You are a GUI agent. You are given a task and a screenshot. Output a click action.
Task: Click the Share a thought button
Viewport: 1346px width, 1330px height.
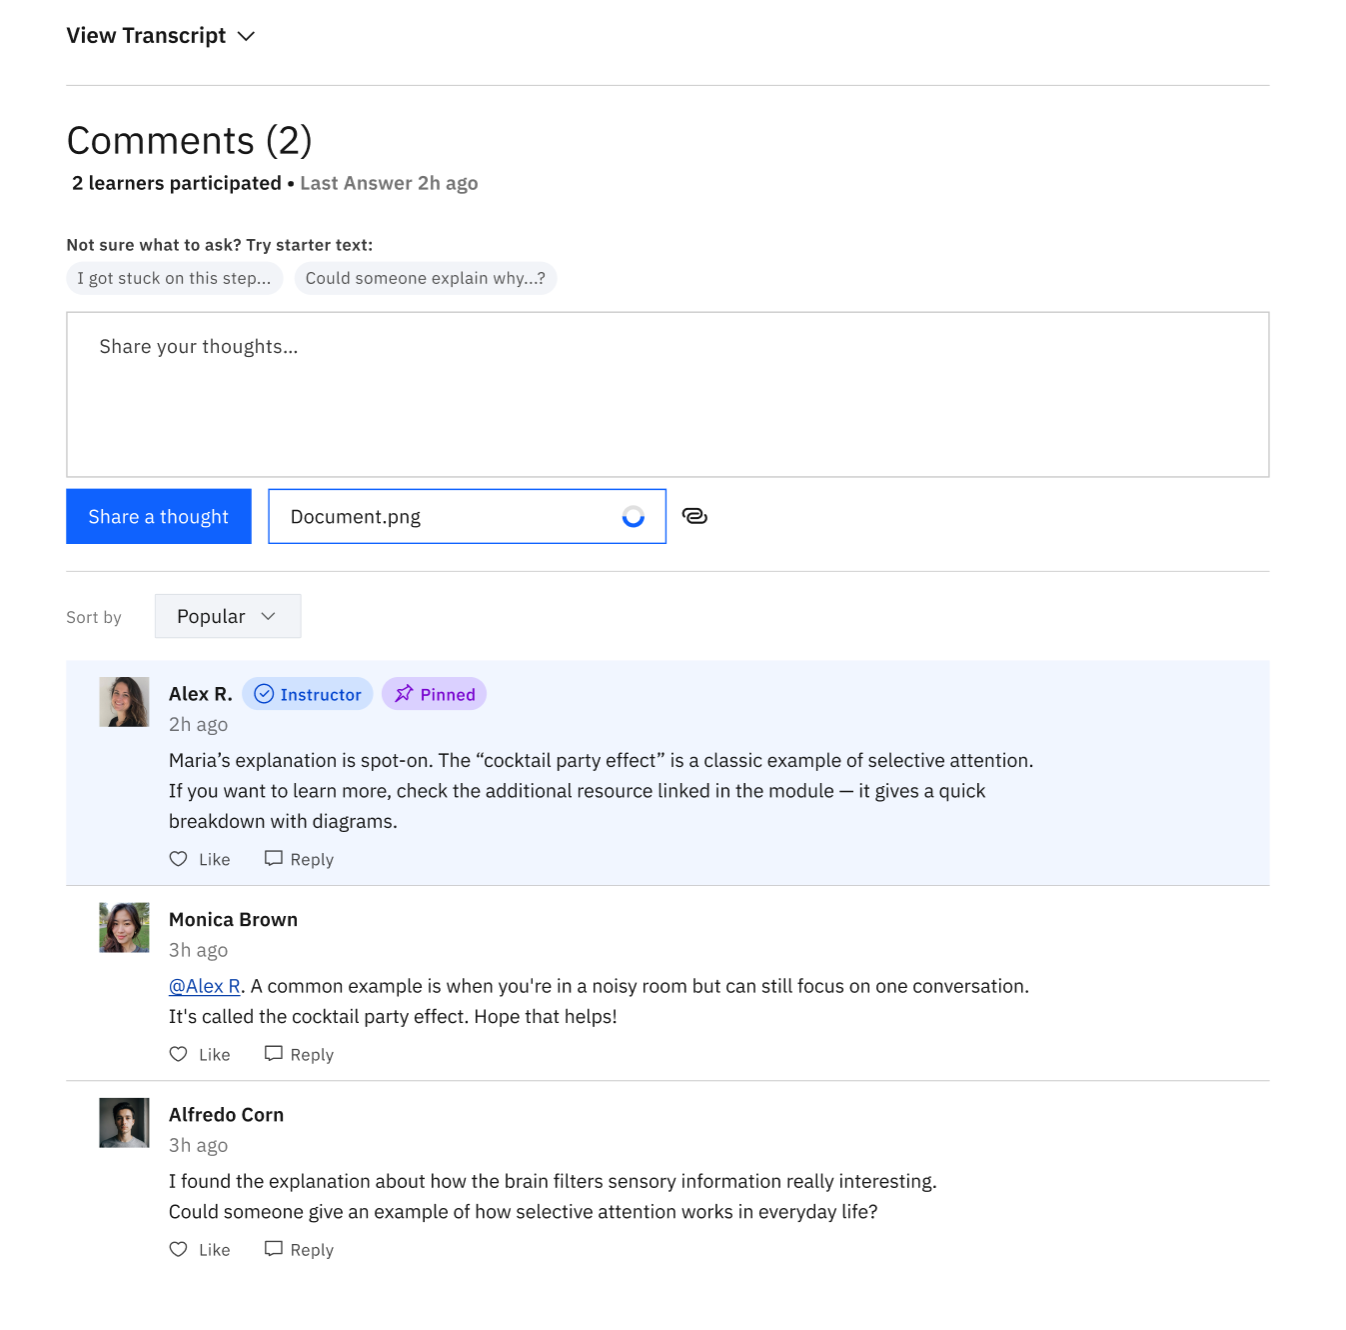click(x=159, y=516)
